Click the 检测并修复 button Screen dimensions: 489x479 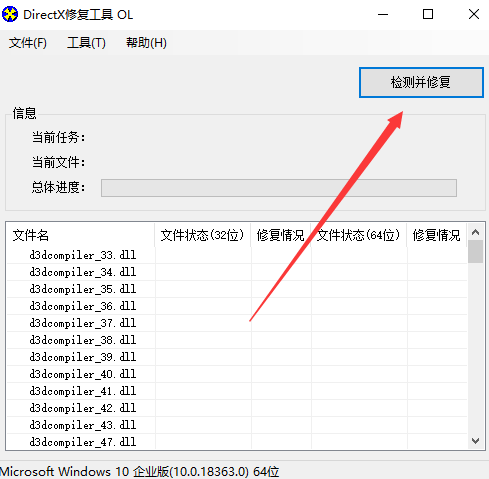tap(421, 82)
